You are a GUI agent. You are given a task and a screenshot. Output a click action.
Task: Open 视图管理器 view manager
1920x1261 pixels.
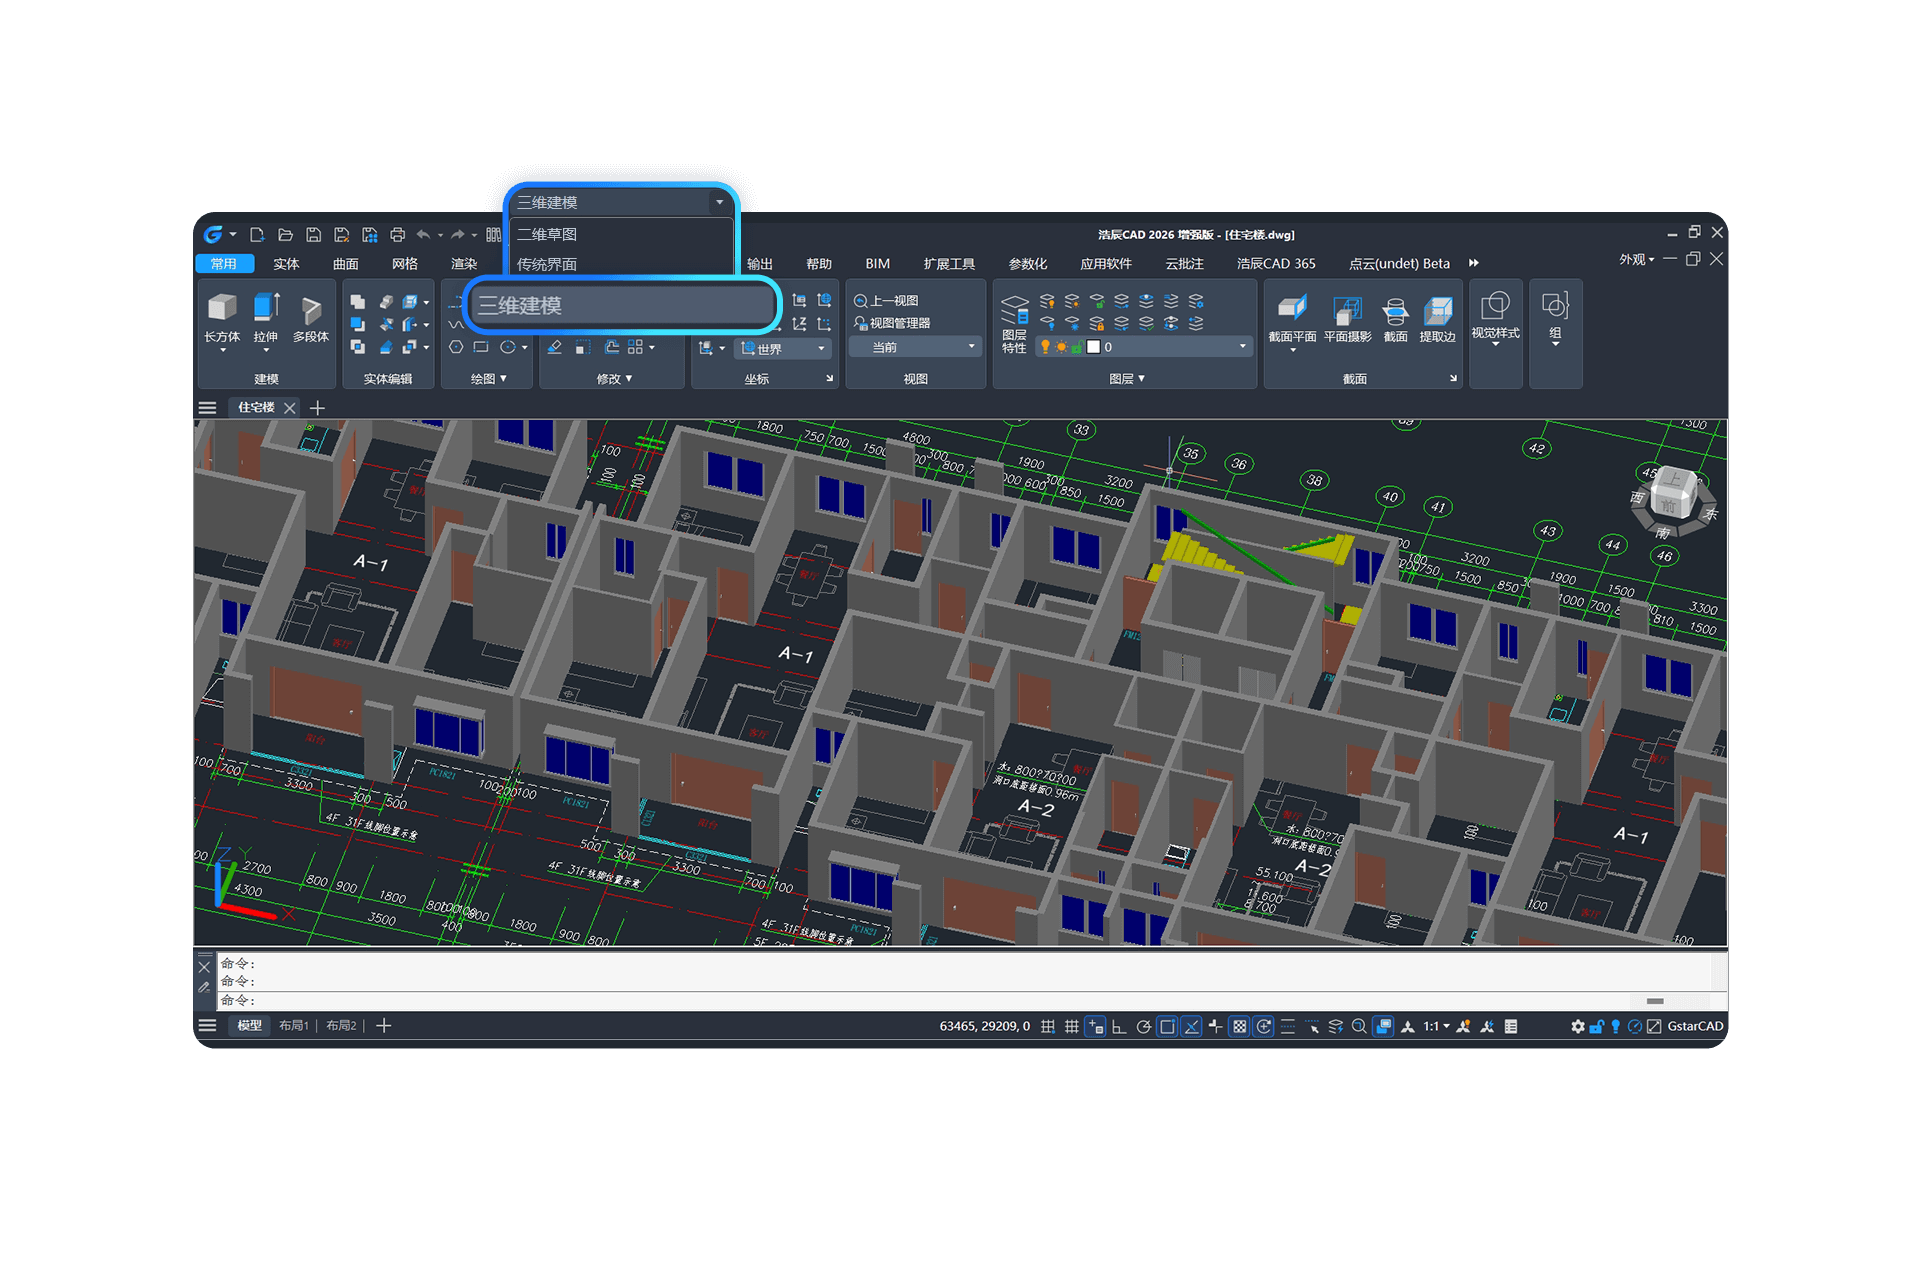pos(892,323)
